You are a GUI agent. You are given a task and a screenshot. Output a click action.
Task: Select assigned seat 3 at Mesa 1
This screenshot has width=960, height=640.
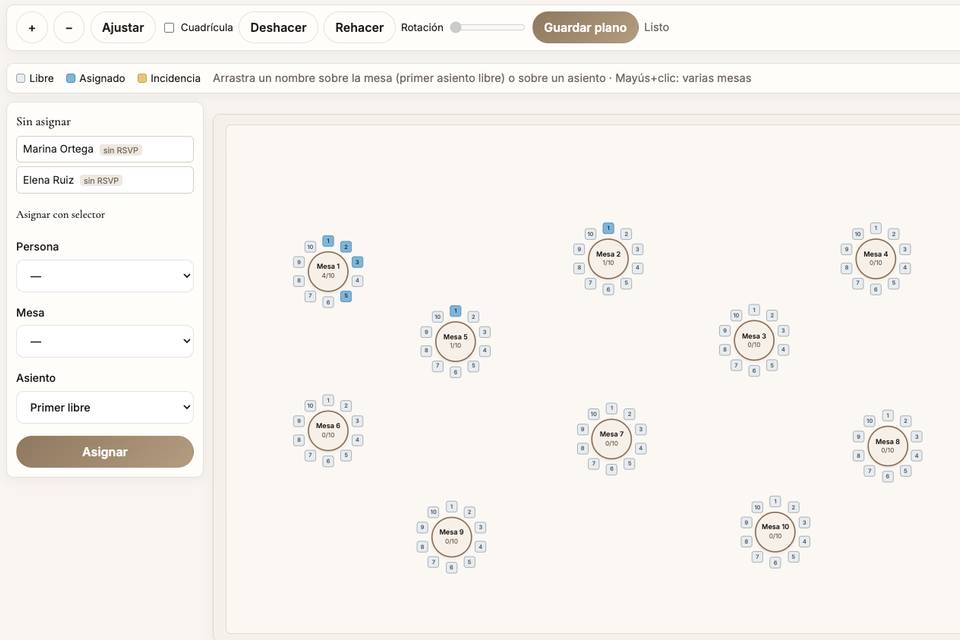[x=358, y=262]
